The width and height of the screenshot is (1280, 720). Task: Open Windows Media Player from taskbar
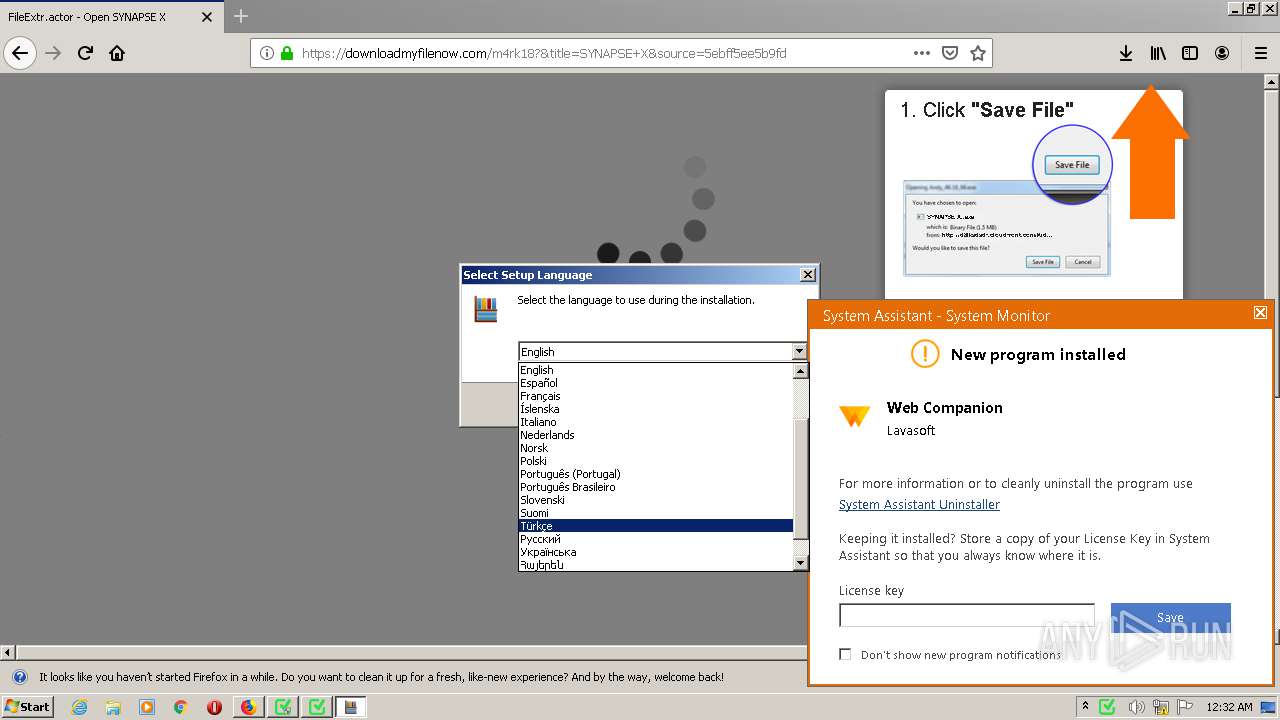(x=147, y=707)
